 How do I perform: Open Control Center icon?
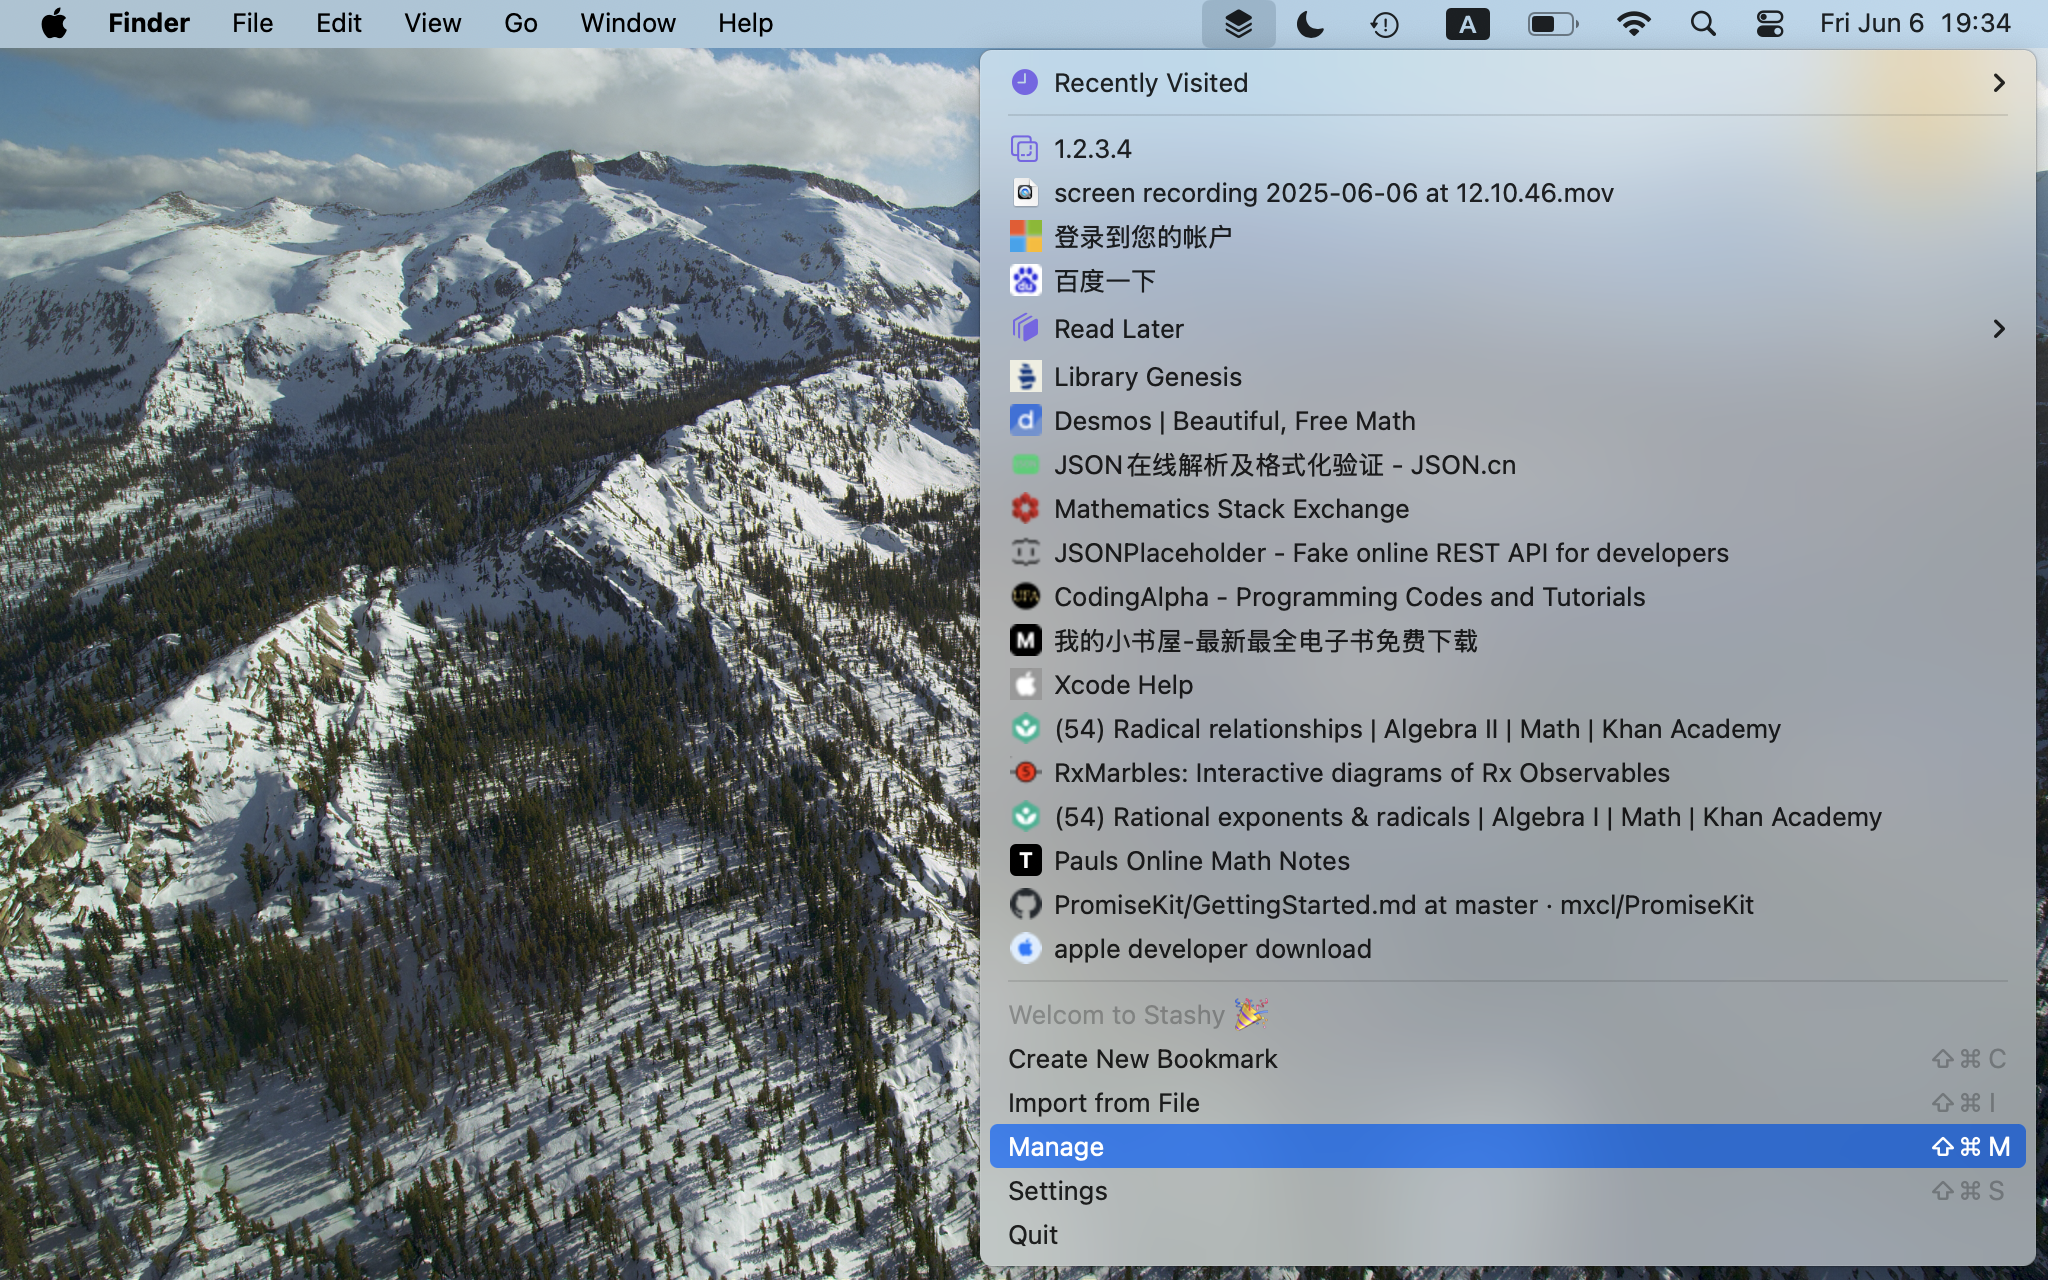(x=1770, y=24)
